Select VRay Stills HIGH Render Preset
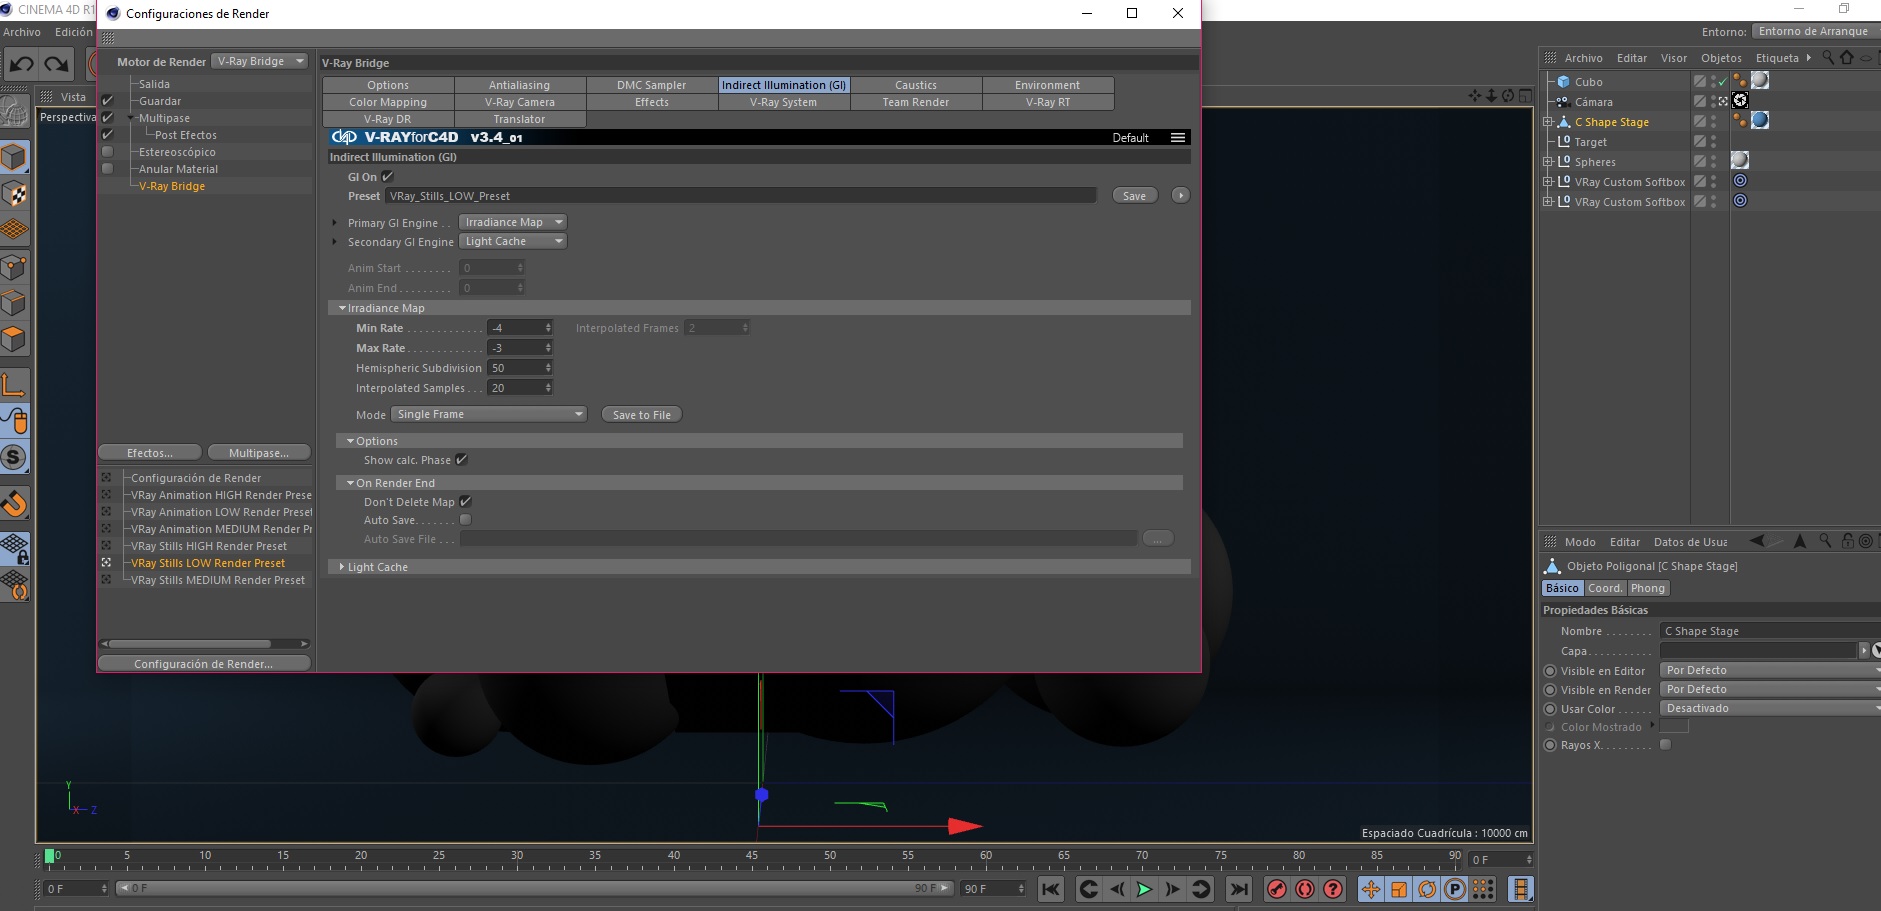 pos(209,546)
